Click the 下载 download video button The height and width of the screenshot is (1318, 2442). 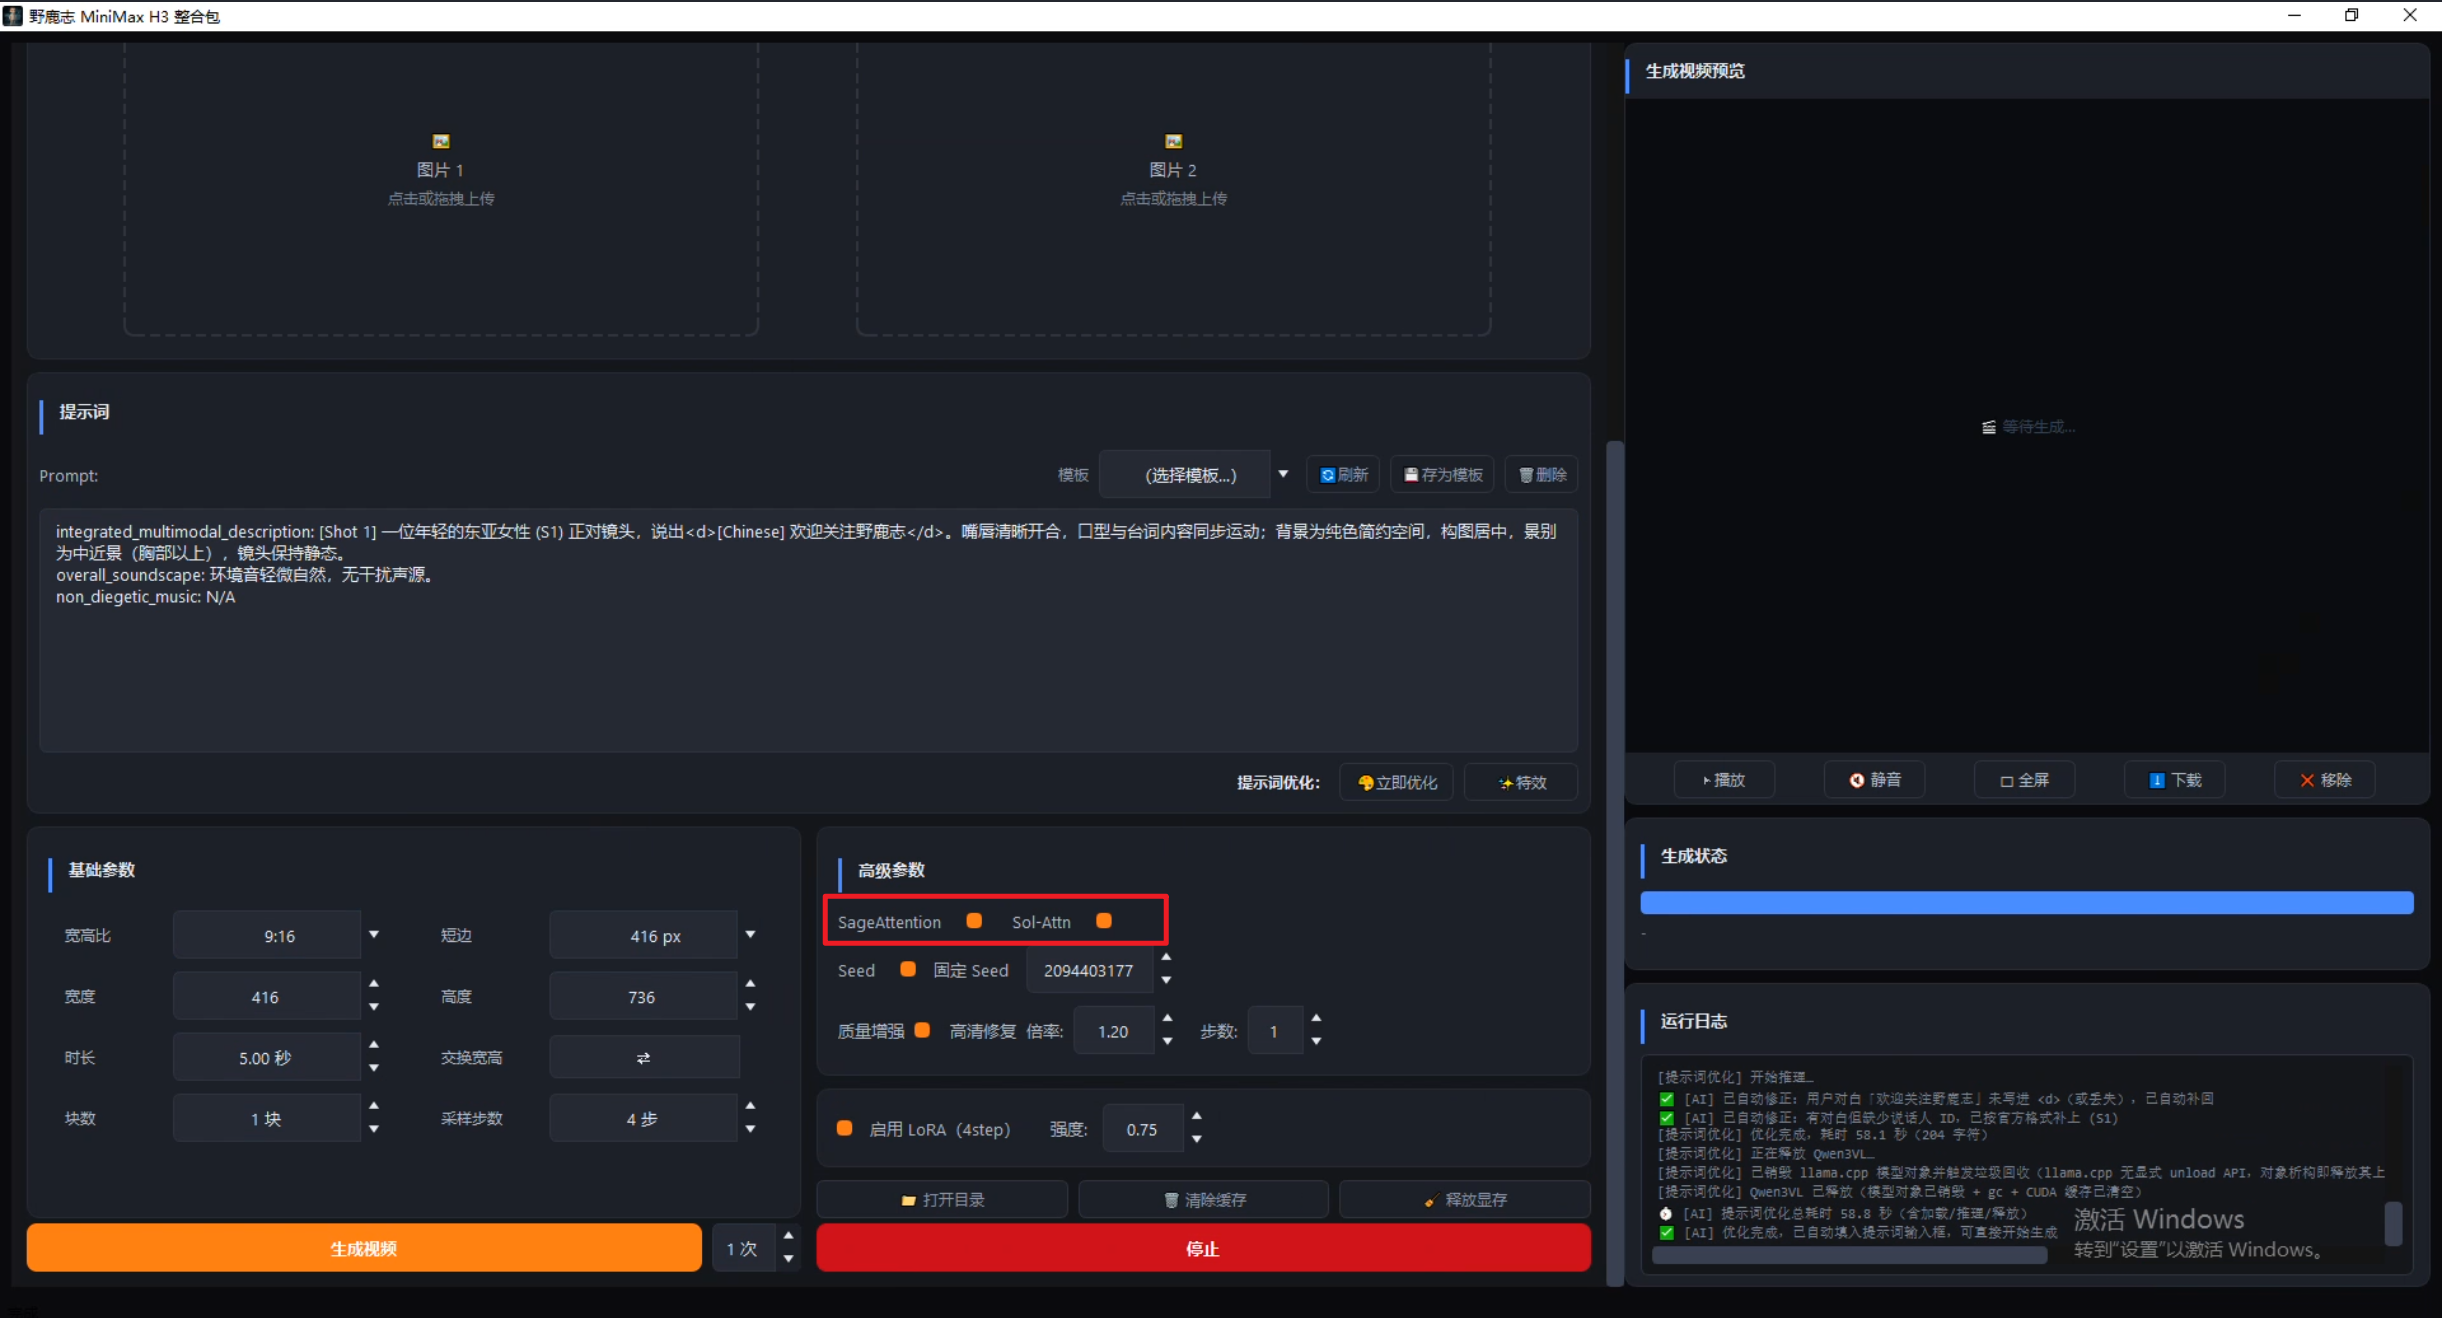coord(2175,780)
